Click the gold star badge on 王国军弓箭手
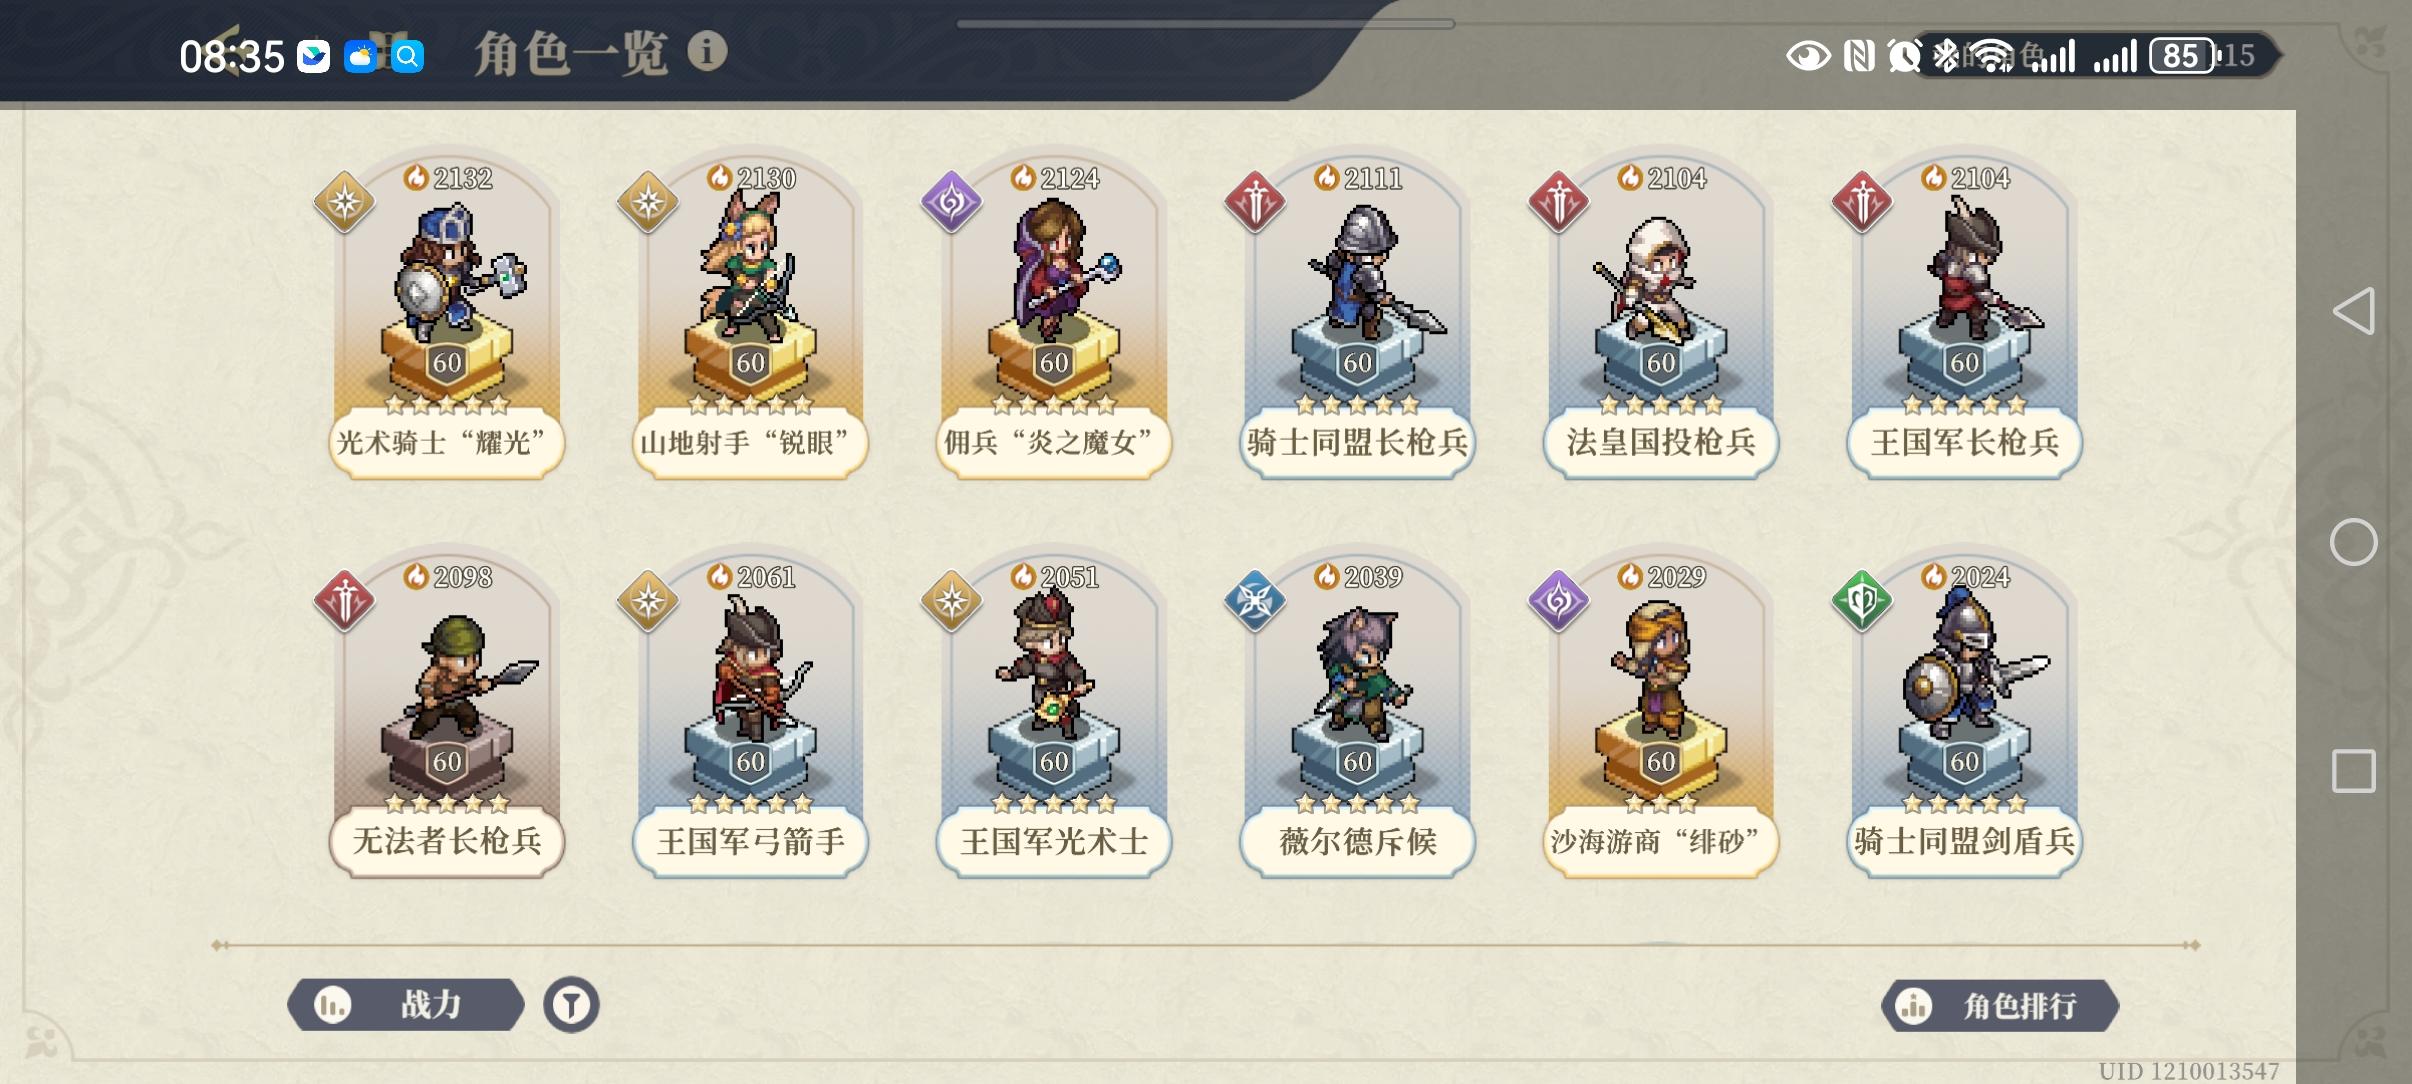The image size is (2412, 1084). click(648, 601)
